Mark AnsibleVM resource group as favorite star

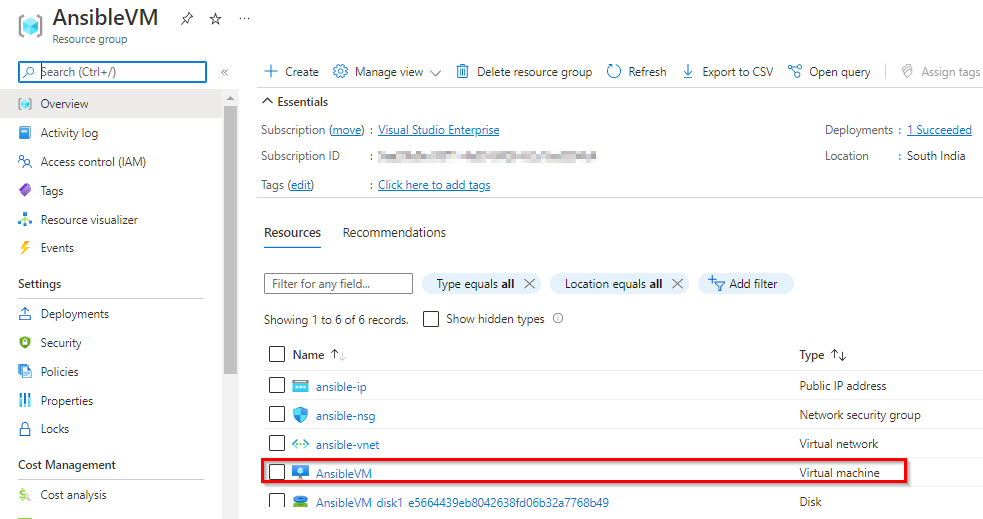pyautogui.click(x=216, y=19)
